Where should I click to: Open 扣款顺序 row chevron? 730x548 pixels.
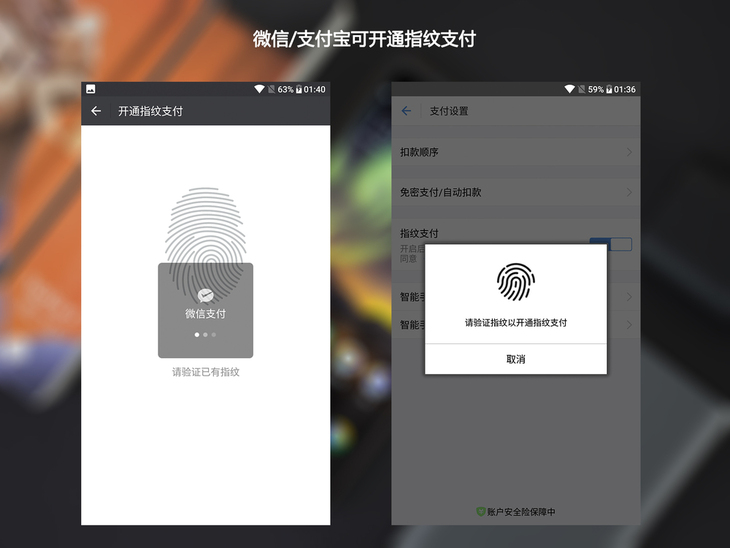(629, 152)
